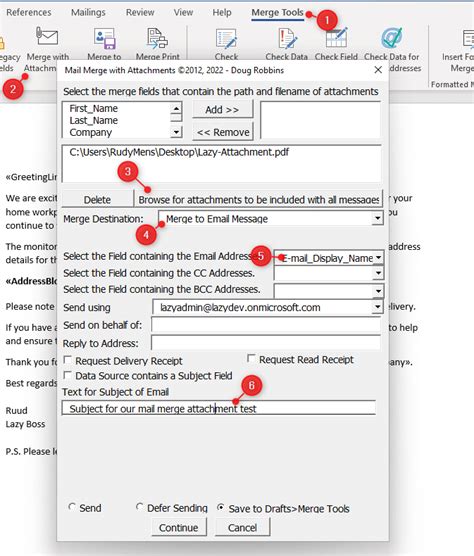
Task: Click the Send on behalf of field
Action: (266, 324)
